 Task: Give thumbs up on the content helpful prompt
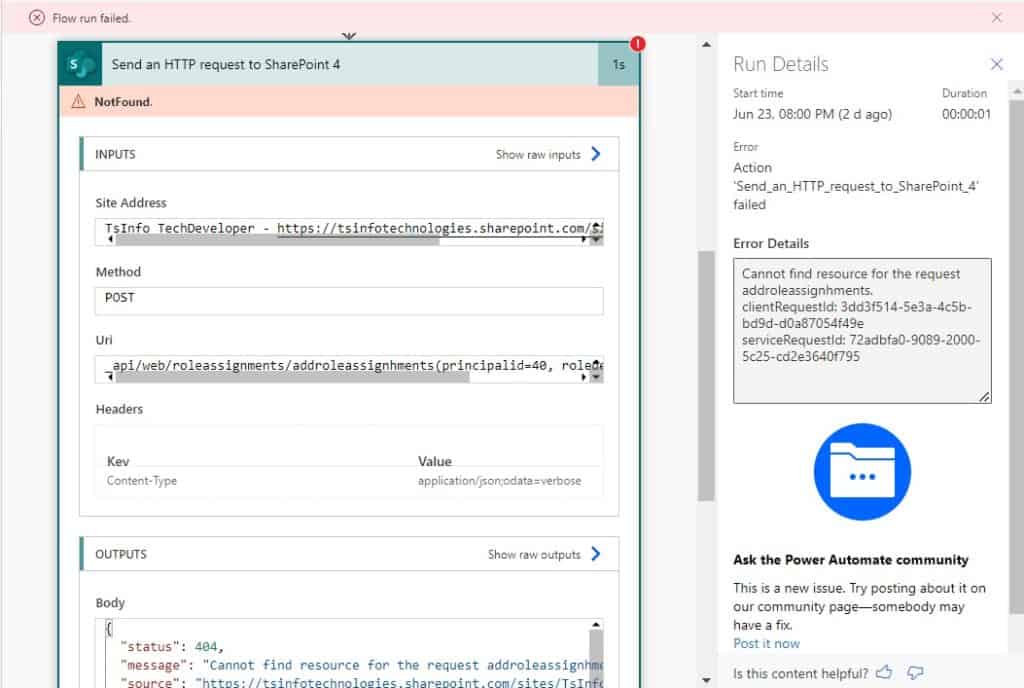click(x=885, y=674)
